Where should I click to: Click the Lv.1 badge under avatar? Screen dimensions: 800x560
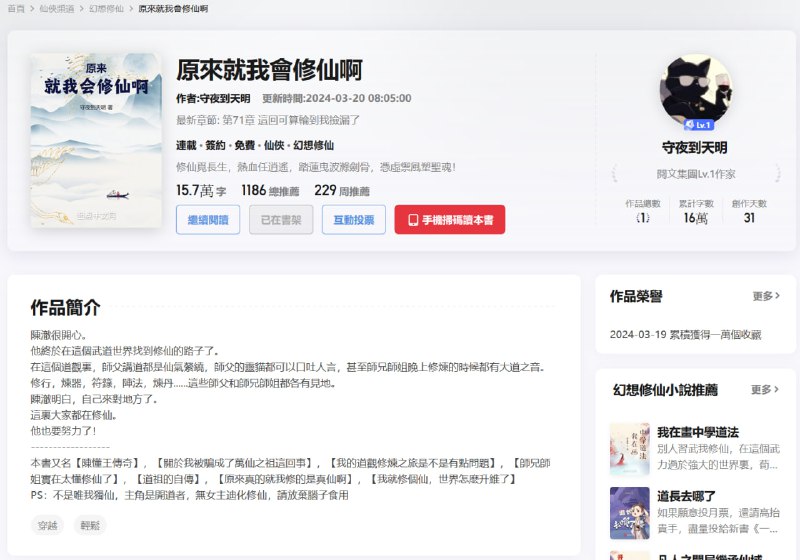click(x=698, y=124)
